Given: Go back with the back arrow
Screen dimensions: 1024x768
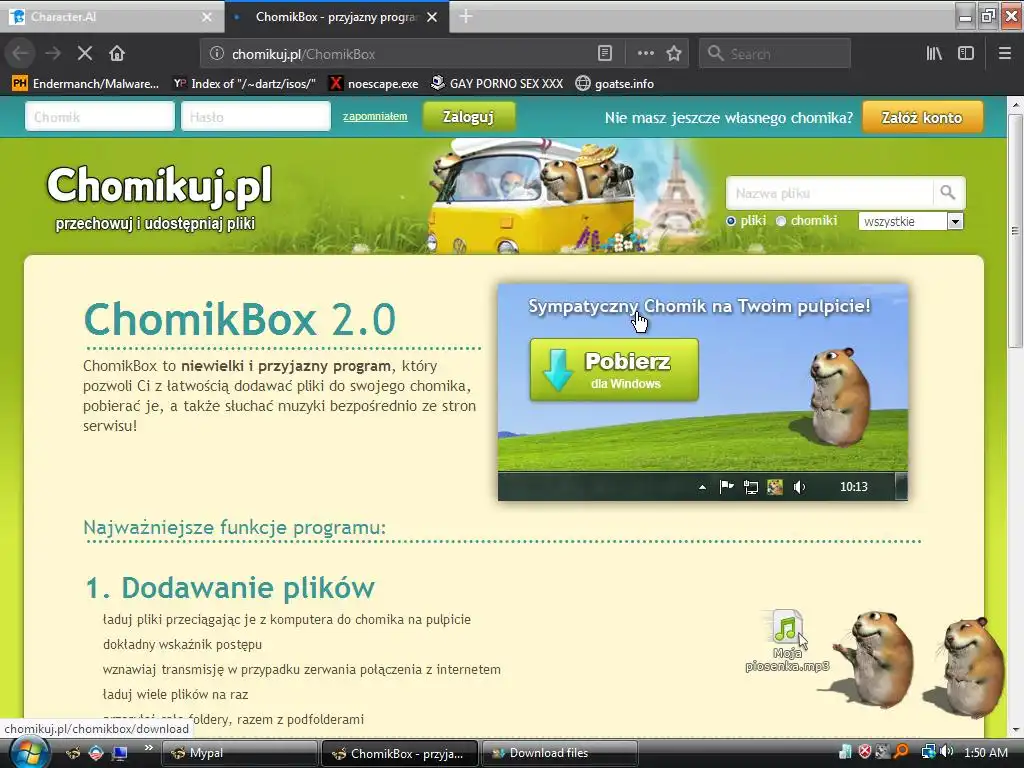Looking at the screenshot, I should [20, 54].
